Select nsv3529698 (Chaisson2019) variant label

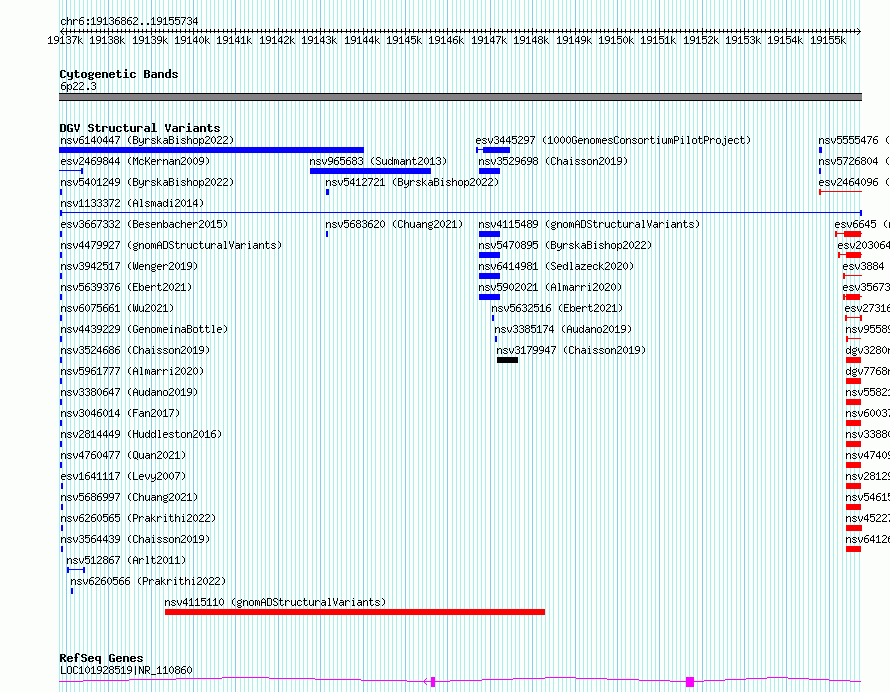[553, 161]
